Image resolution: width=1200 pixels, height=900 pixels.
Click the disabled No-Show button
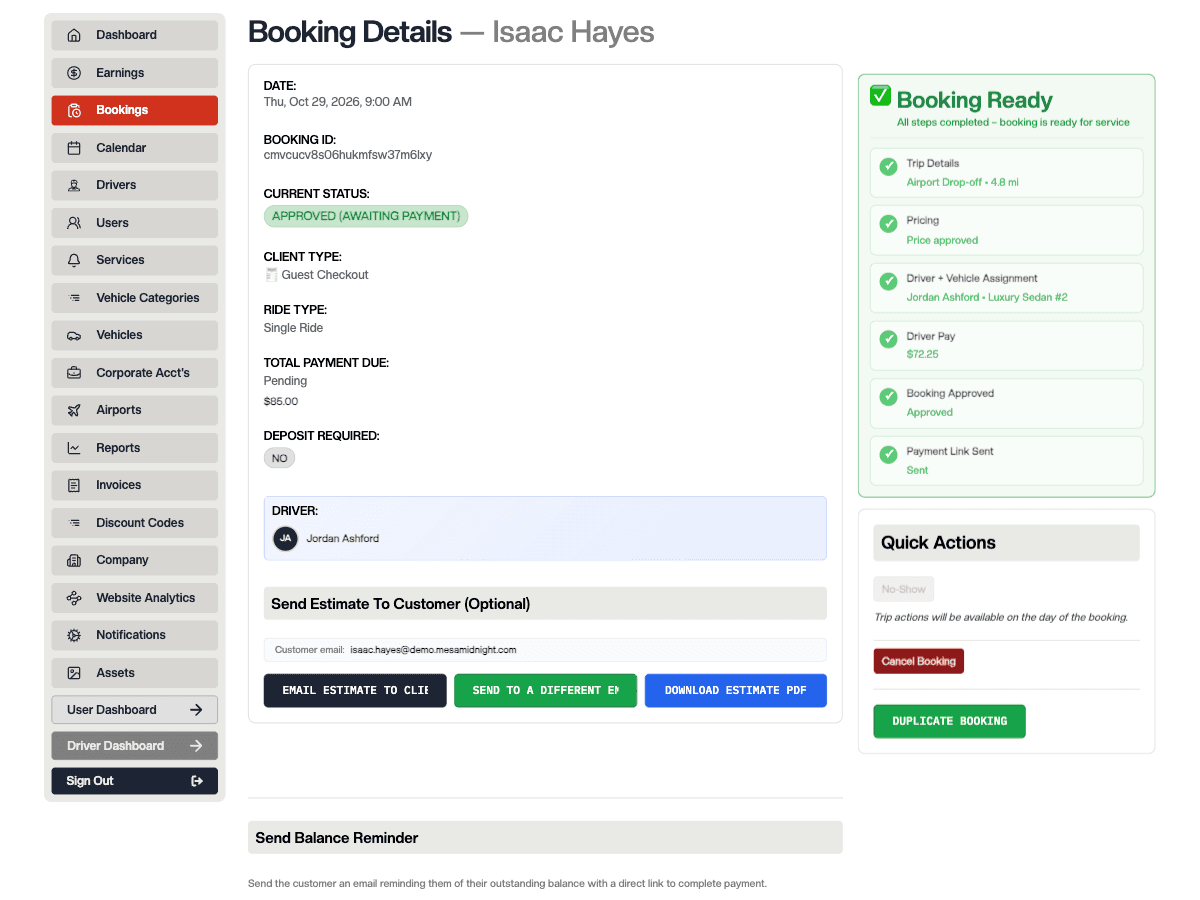pyautogui.click(x=904, y=589)
